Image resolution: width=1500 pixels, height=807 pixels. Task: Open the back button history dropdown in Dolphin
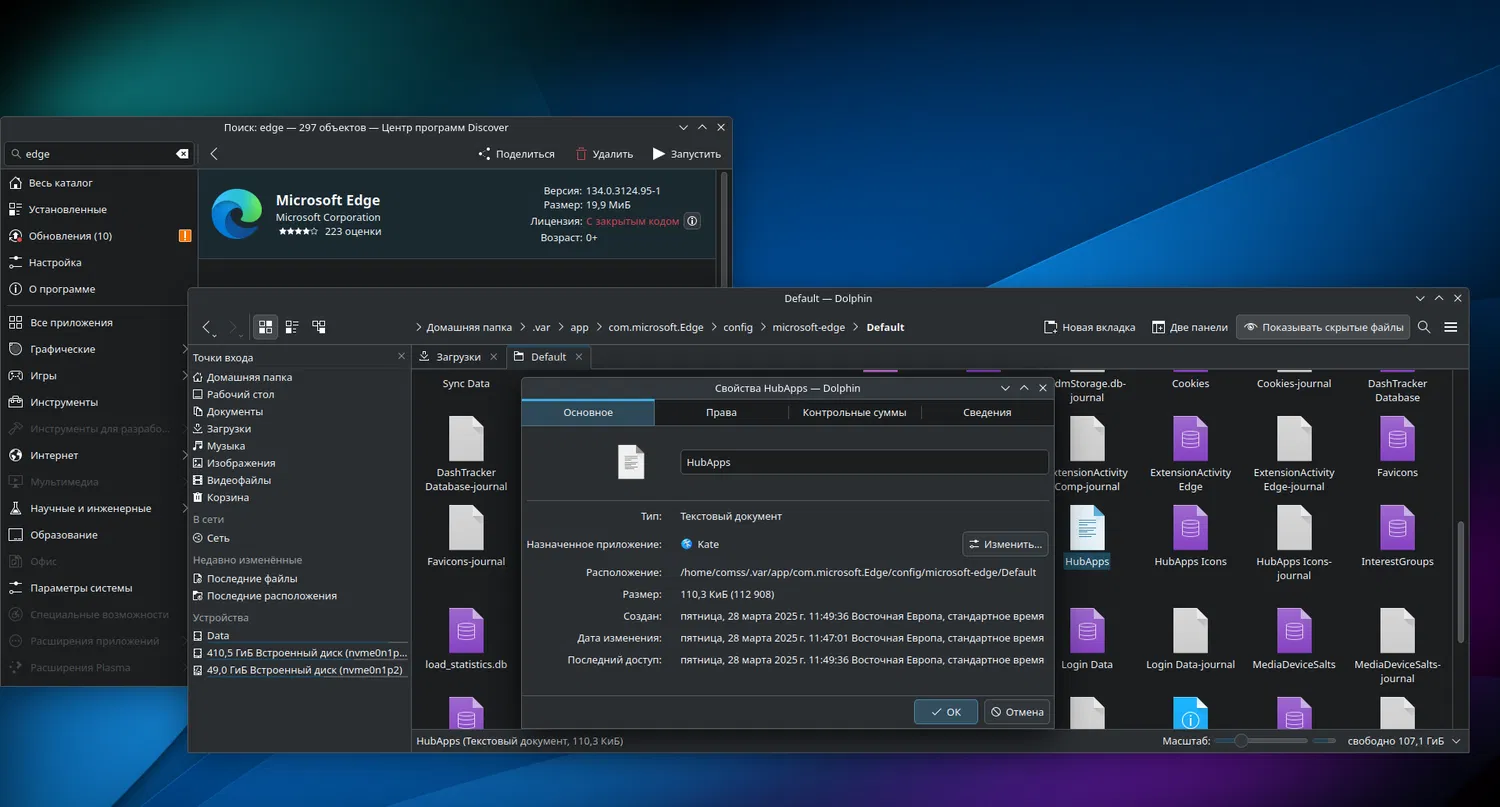[213, 335]
